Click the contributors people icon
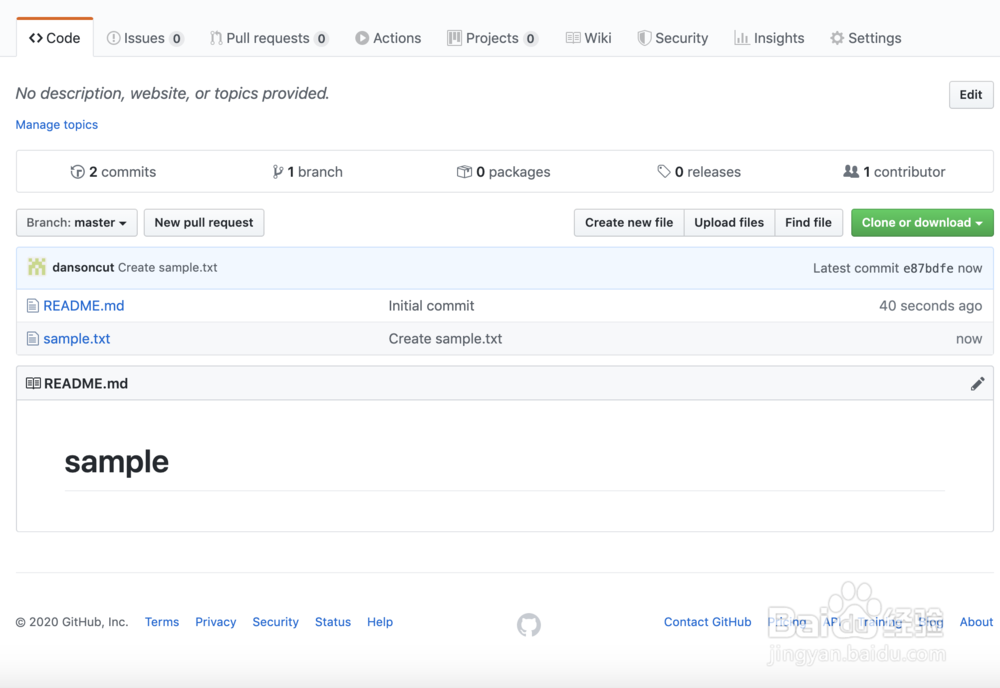The image size is (1000, 688). pyautogui.click(x=851, y=172)
